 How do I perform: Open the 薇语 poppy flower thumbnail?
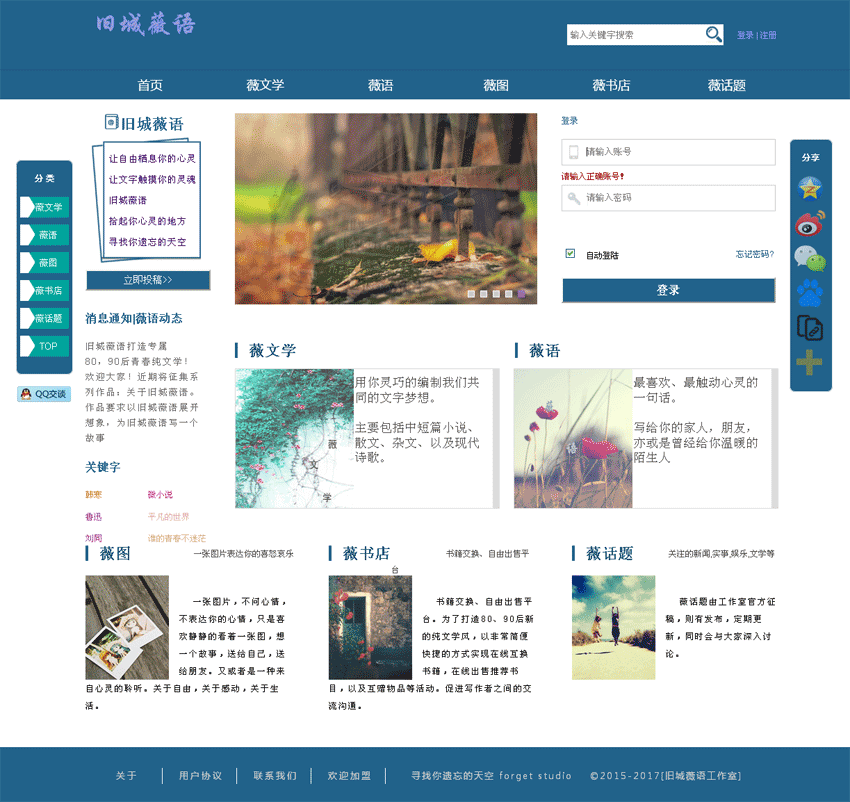(573, 438)
